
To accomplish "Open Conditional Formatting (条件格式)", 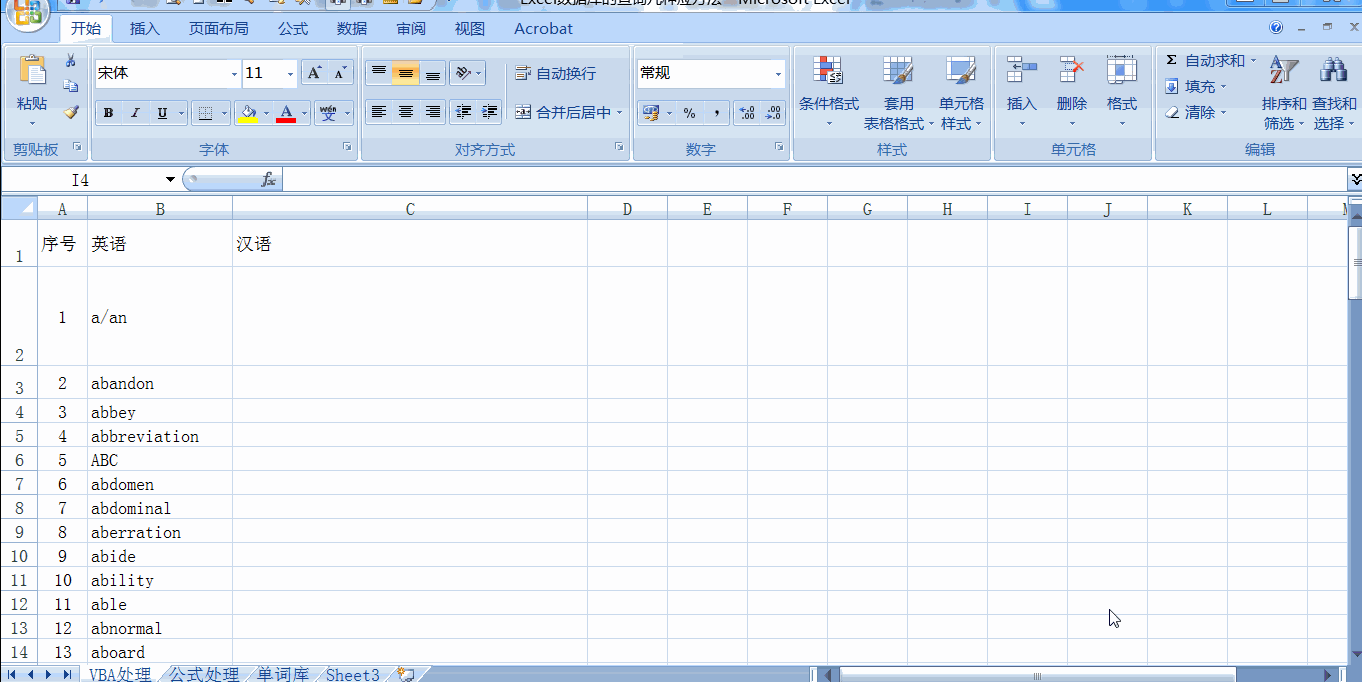I will click(x=829, y=93).
